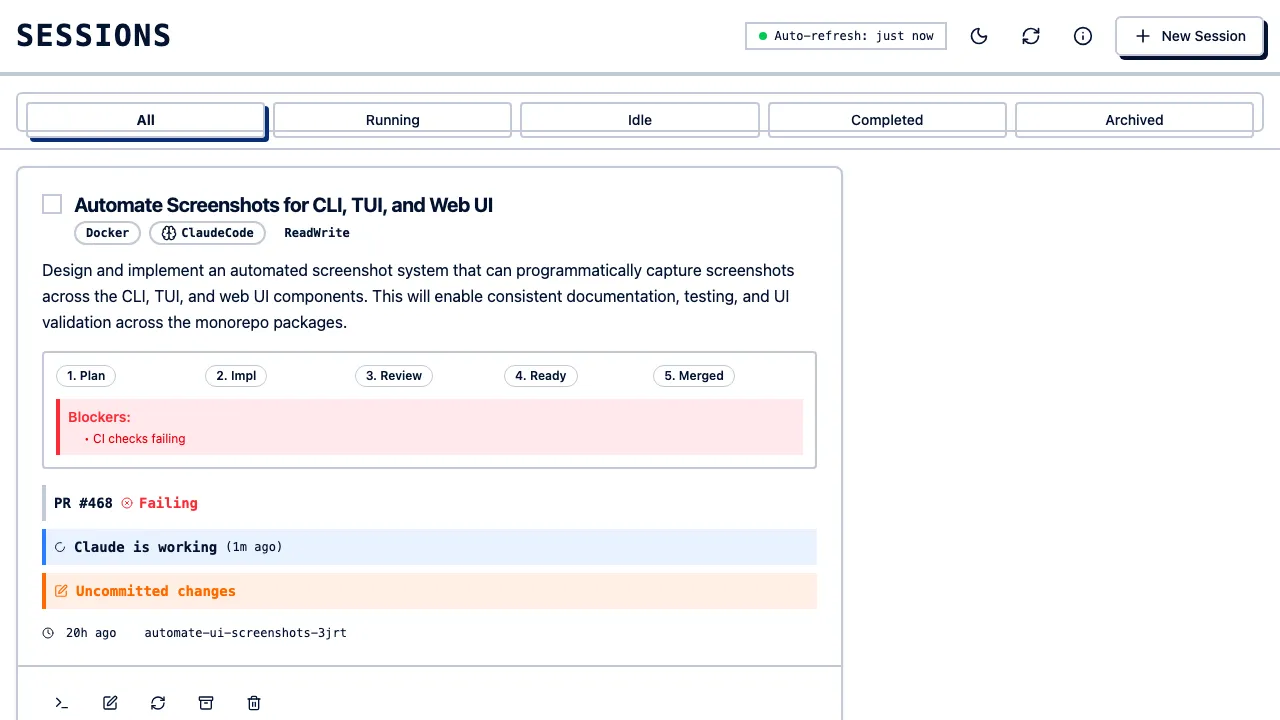Open PR #468
This screenshot has width=1280, height=720.
click(x=83, y=503)
